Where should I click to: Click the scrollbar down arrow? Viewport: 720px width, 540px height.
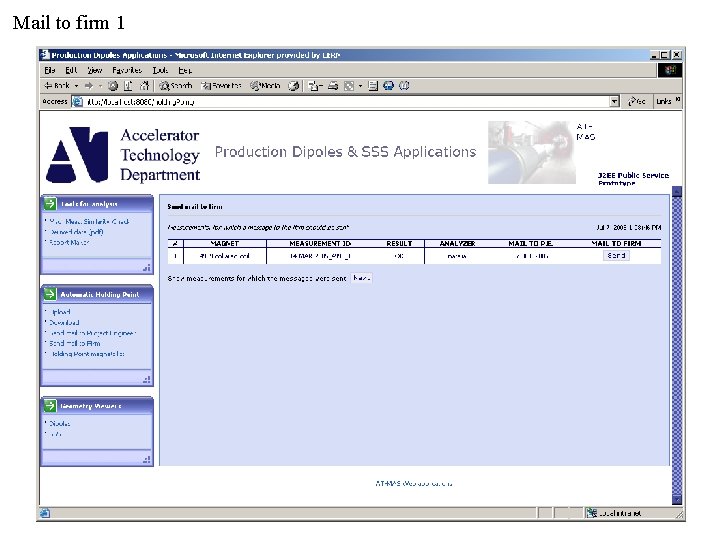tap(677, 499)
